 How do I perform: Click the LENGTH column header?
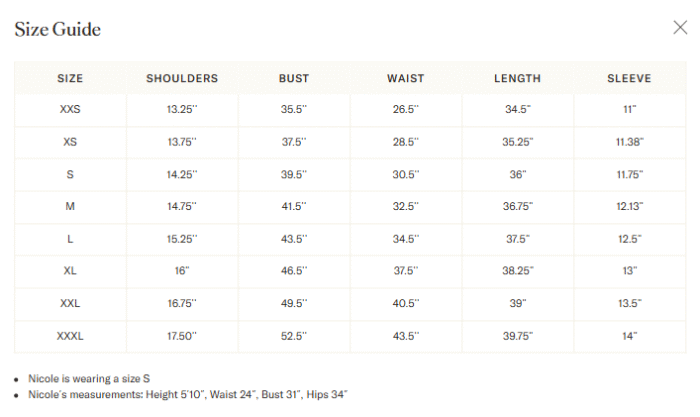point(517,79)
